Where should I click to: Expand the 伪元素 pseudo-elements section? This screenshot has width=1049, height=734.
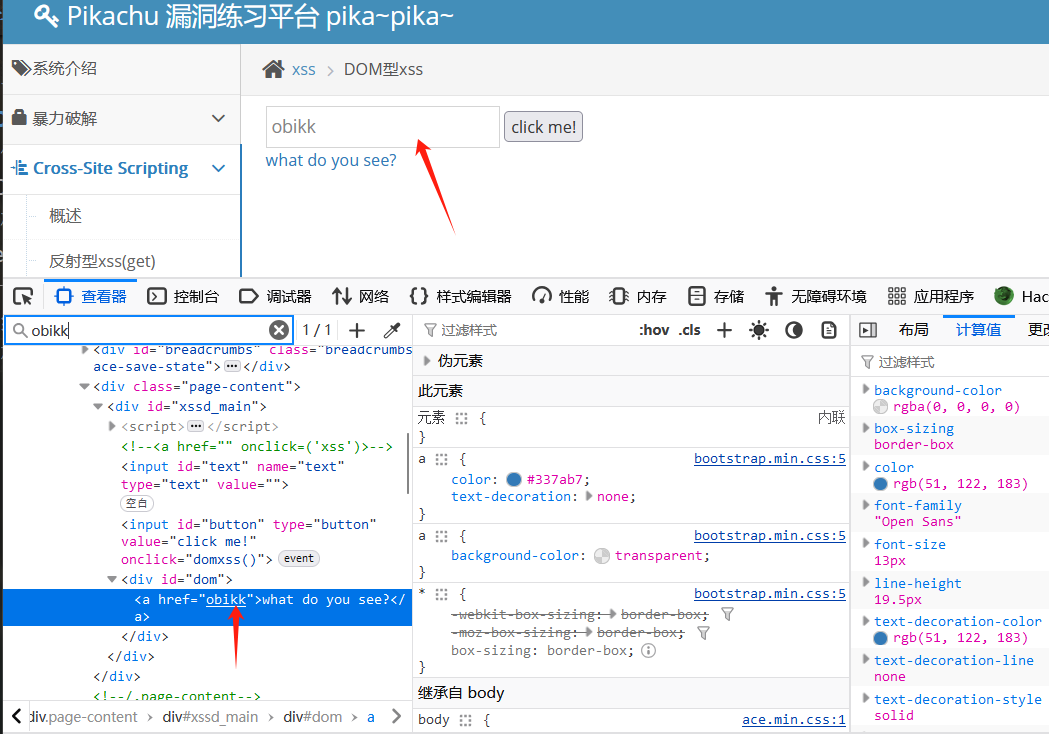pyautogui.click(x=427, y=361)
